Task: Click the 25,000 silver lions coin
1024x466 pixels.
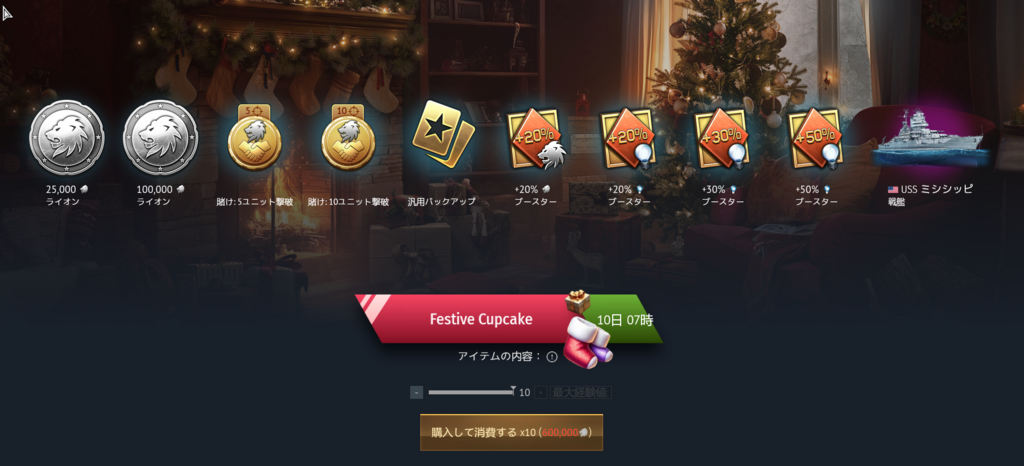Action: tap(67, 138)
